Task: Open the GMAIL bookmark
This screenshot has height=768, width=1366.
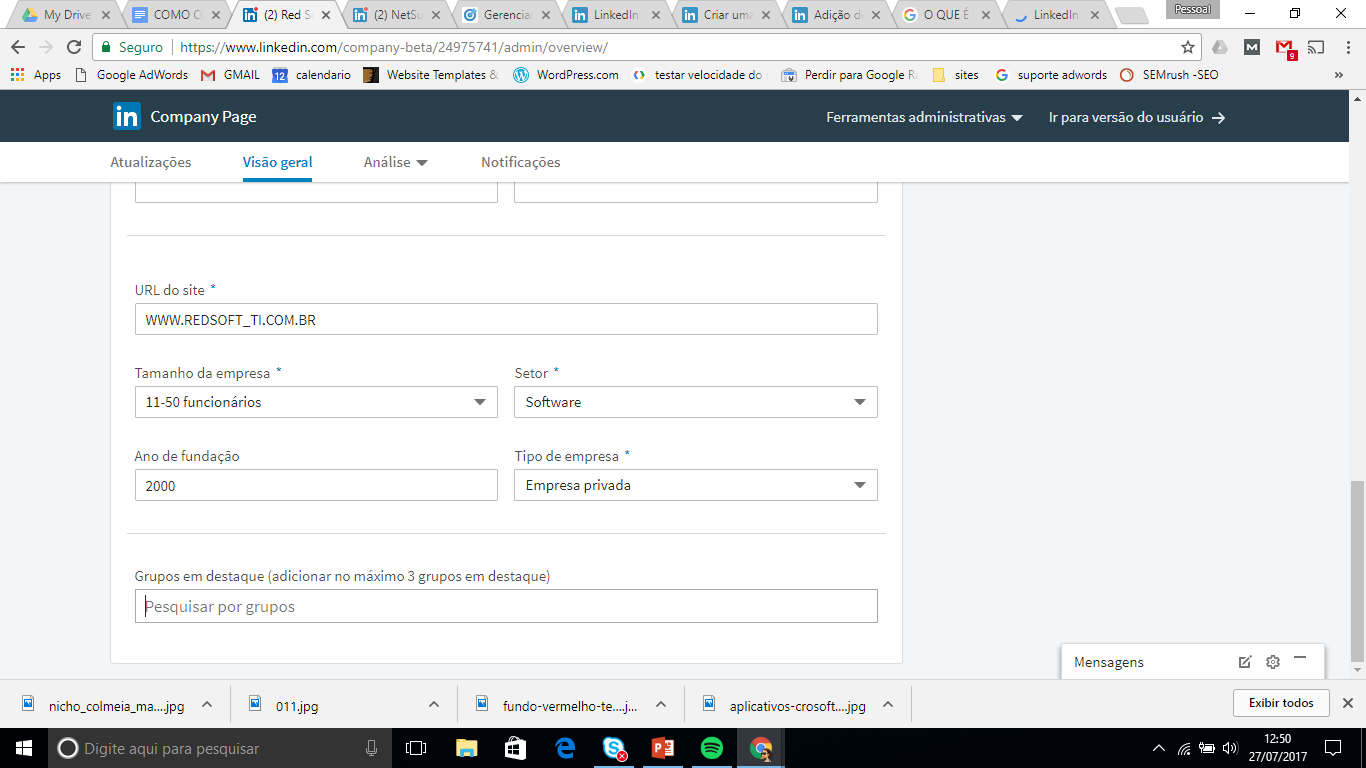Action: [x=230, y=75]
